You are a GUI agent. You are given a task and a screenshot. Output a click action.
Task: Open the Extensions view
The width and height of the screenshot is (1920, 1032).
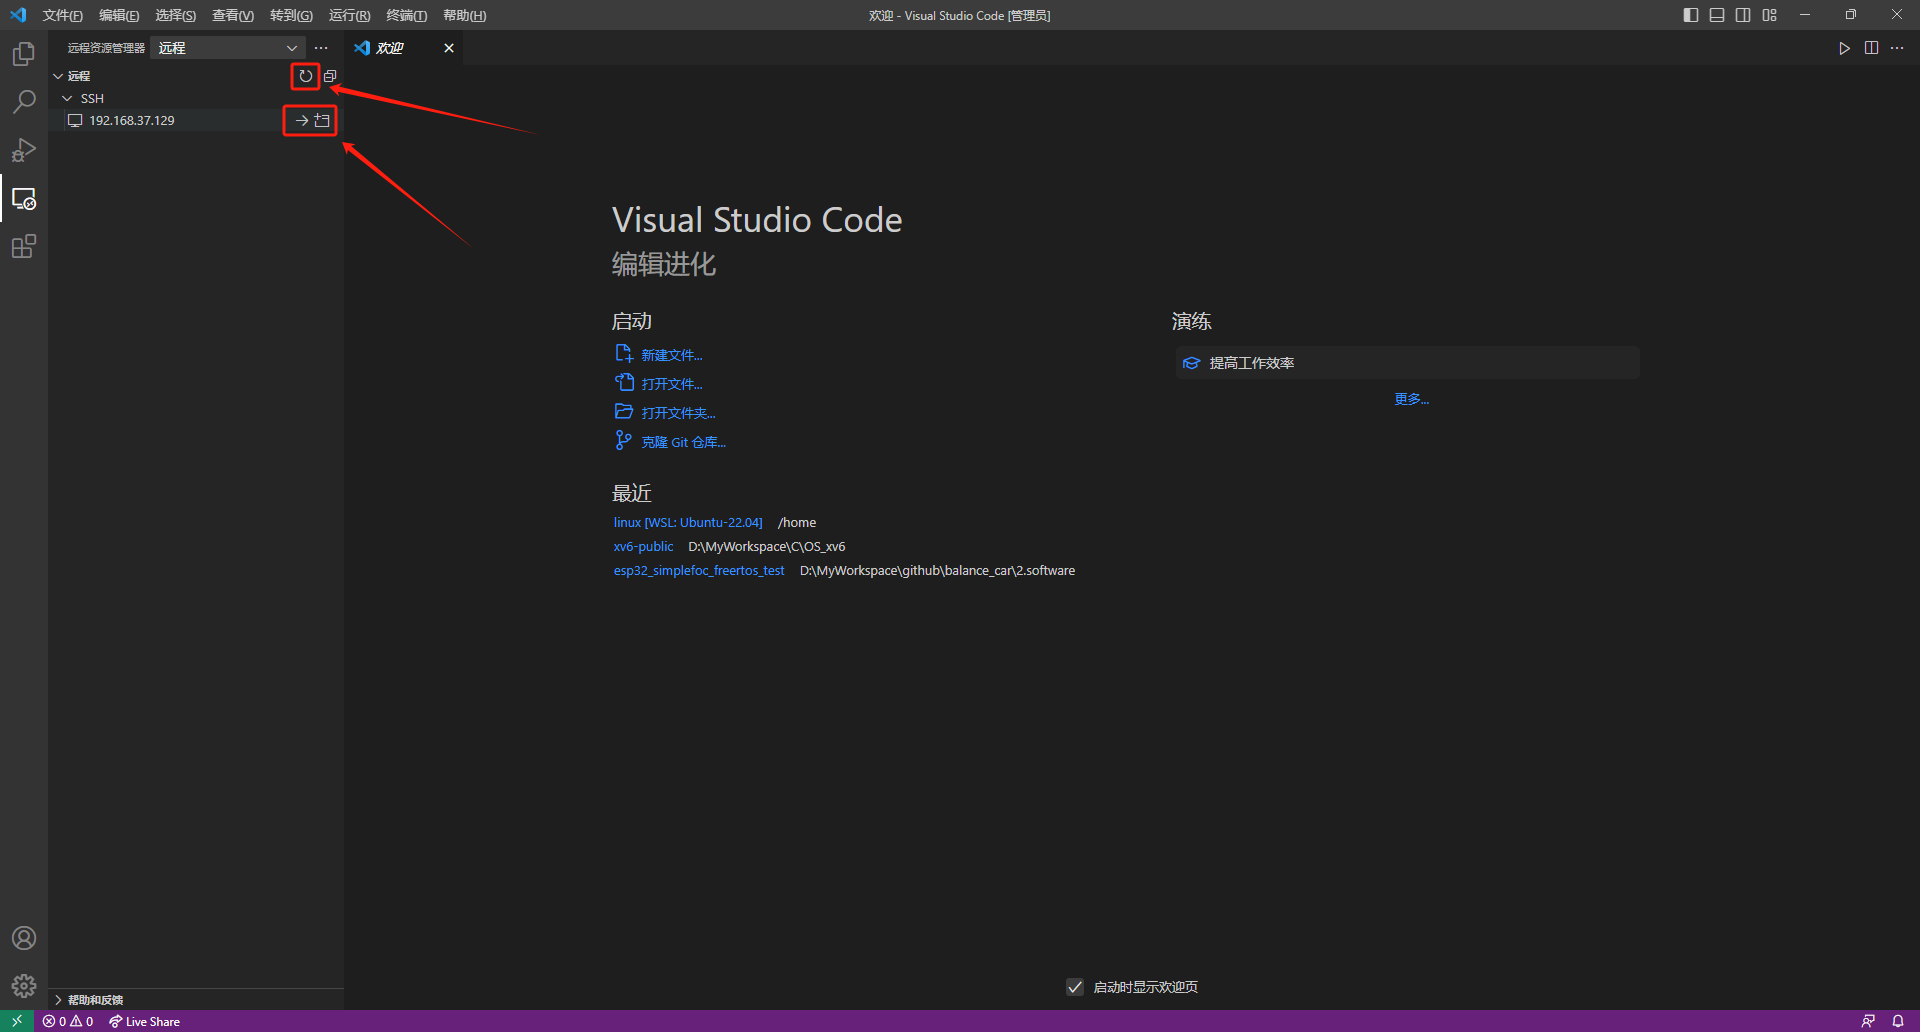click(24, 246)
